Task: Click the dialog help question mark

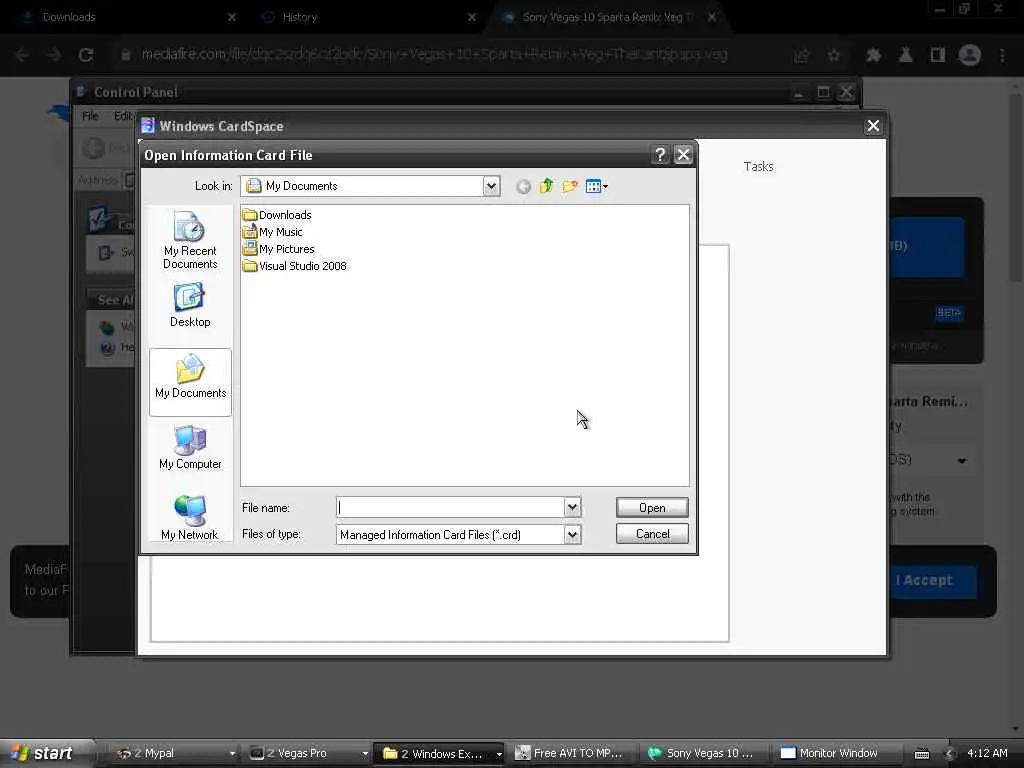Action: (x=660, y=155)
